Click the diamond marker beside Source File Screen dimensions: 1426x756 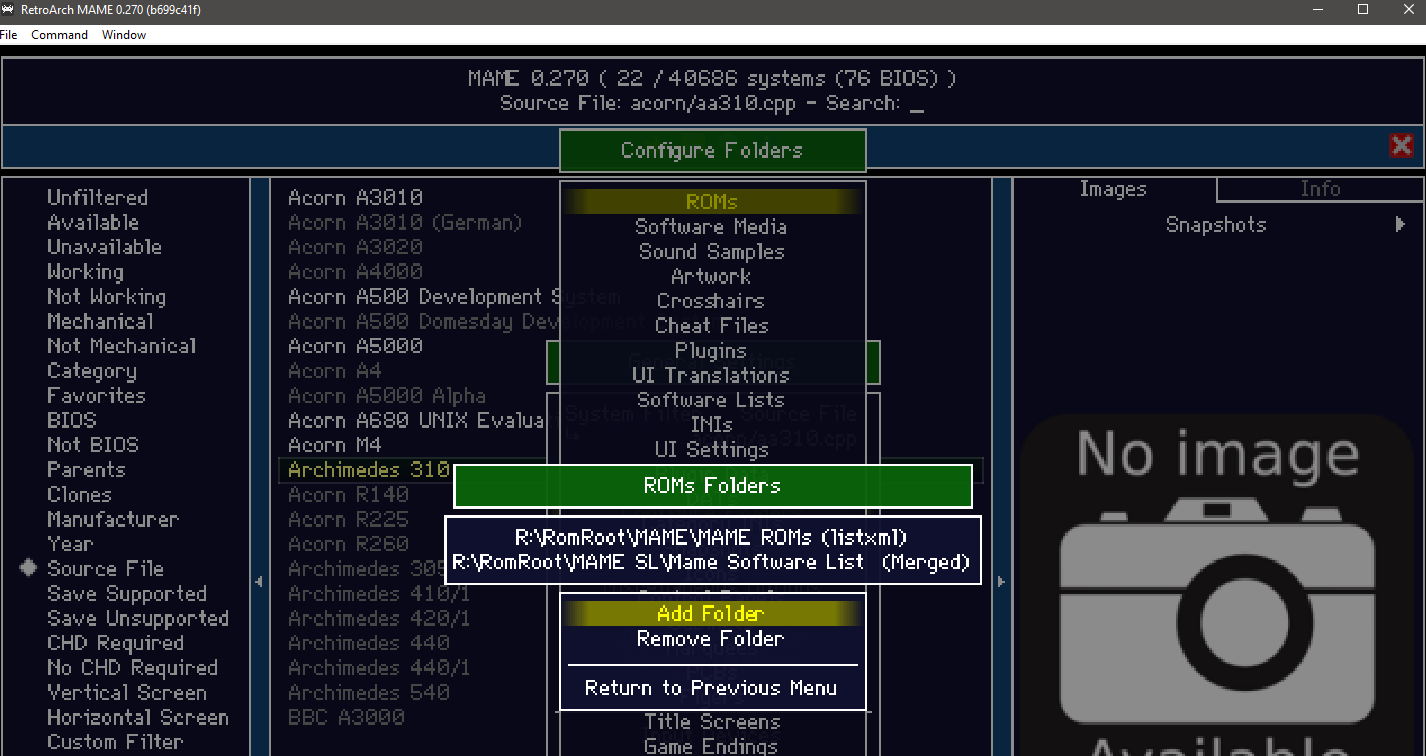coord(28,568)
